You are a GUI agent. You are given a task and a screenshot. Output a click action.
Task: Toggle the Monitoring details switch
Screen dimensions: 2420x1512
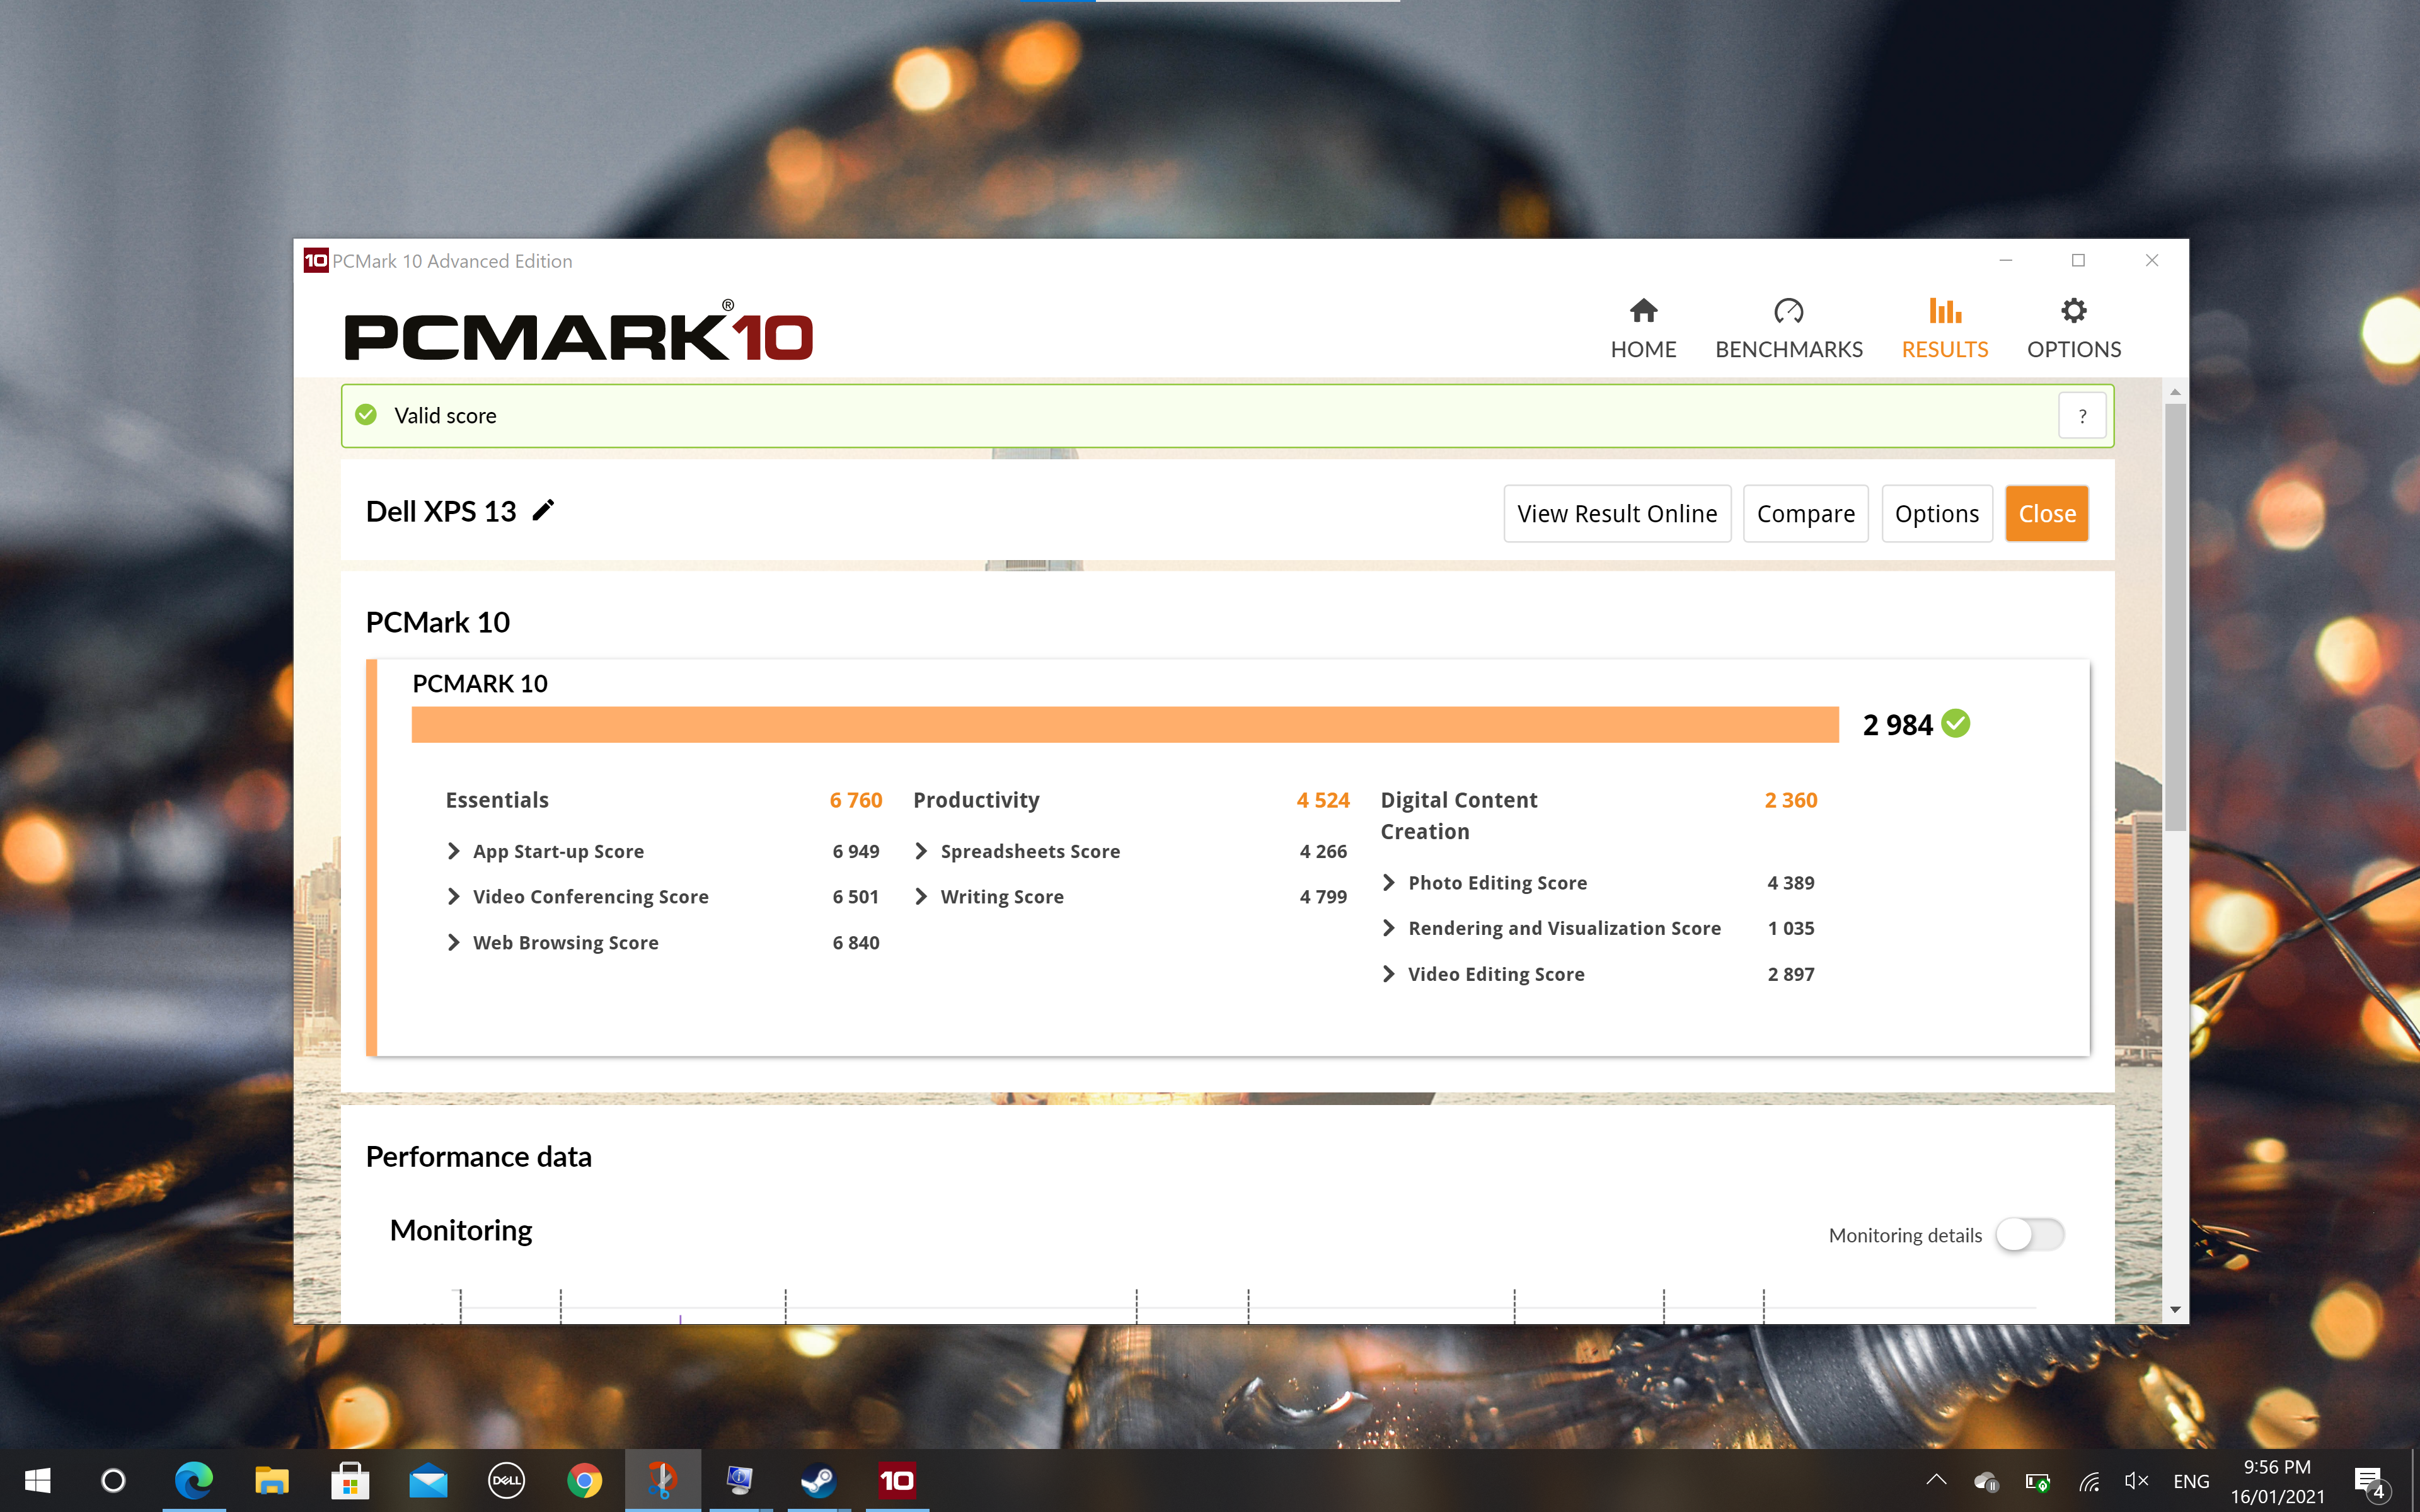tap(2029, 1235)
